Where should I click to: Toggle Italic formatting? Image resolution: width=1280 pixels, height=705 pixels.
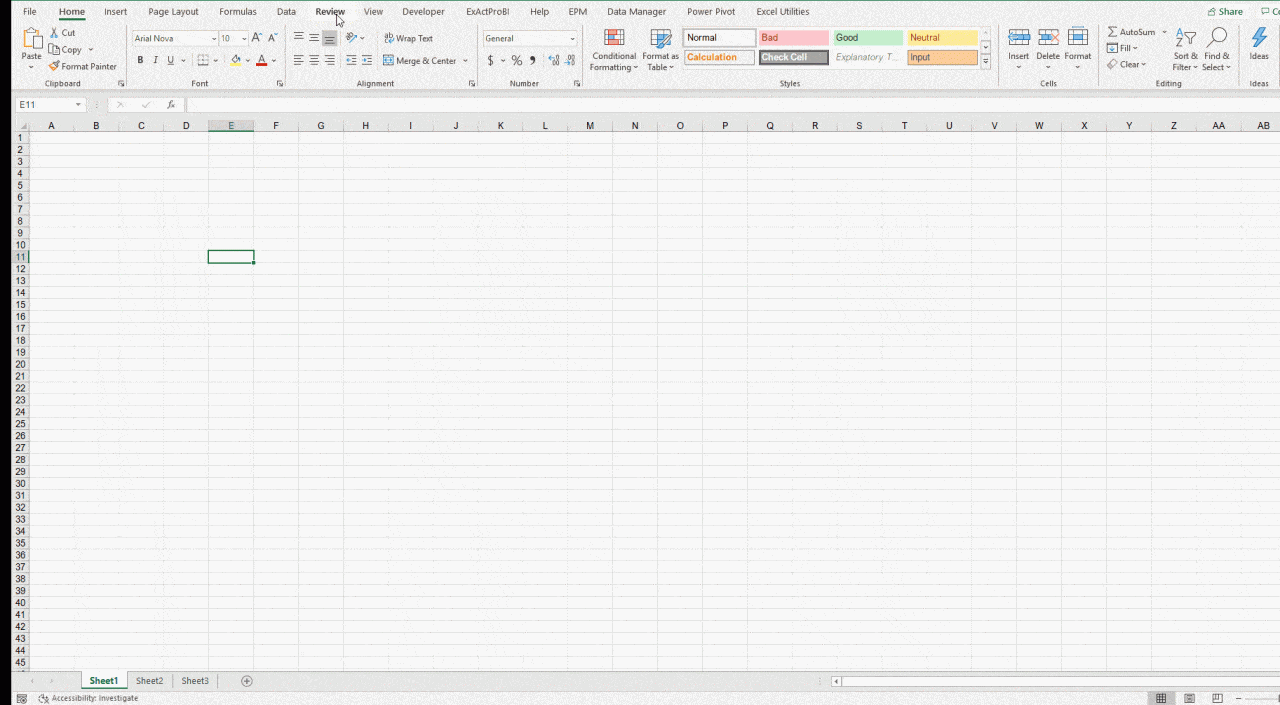pyautogui.click(x=155, y=61)
